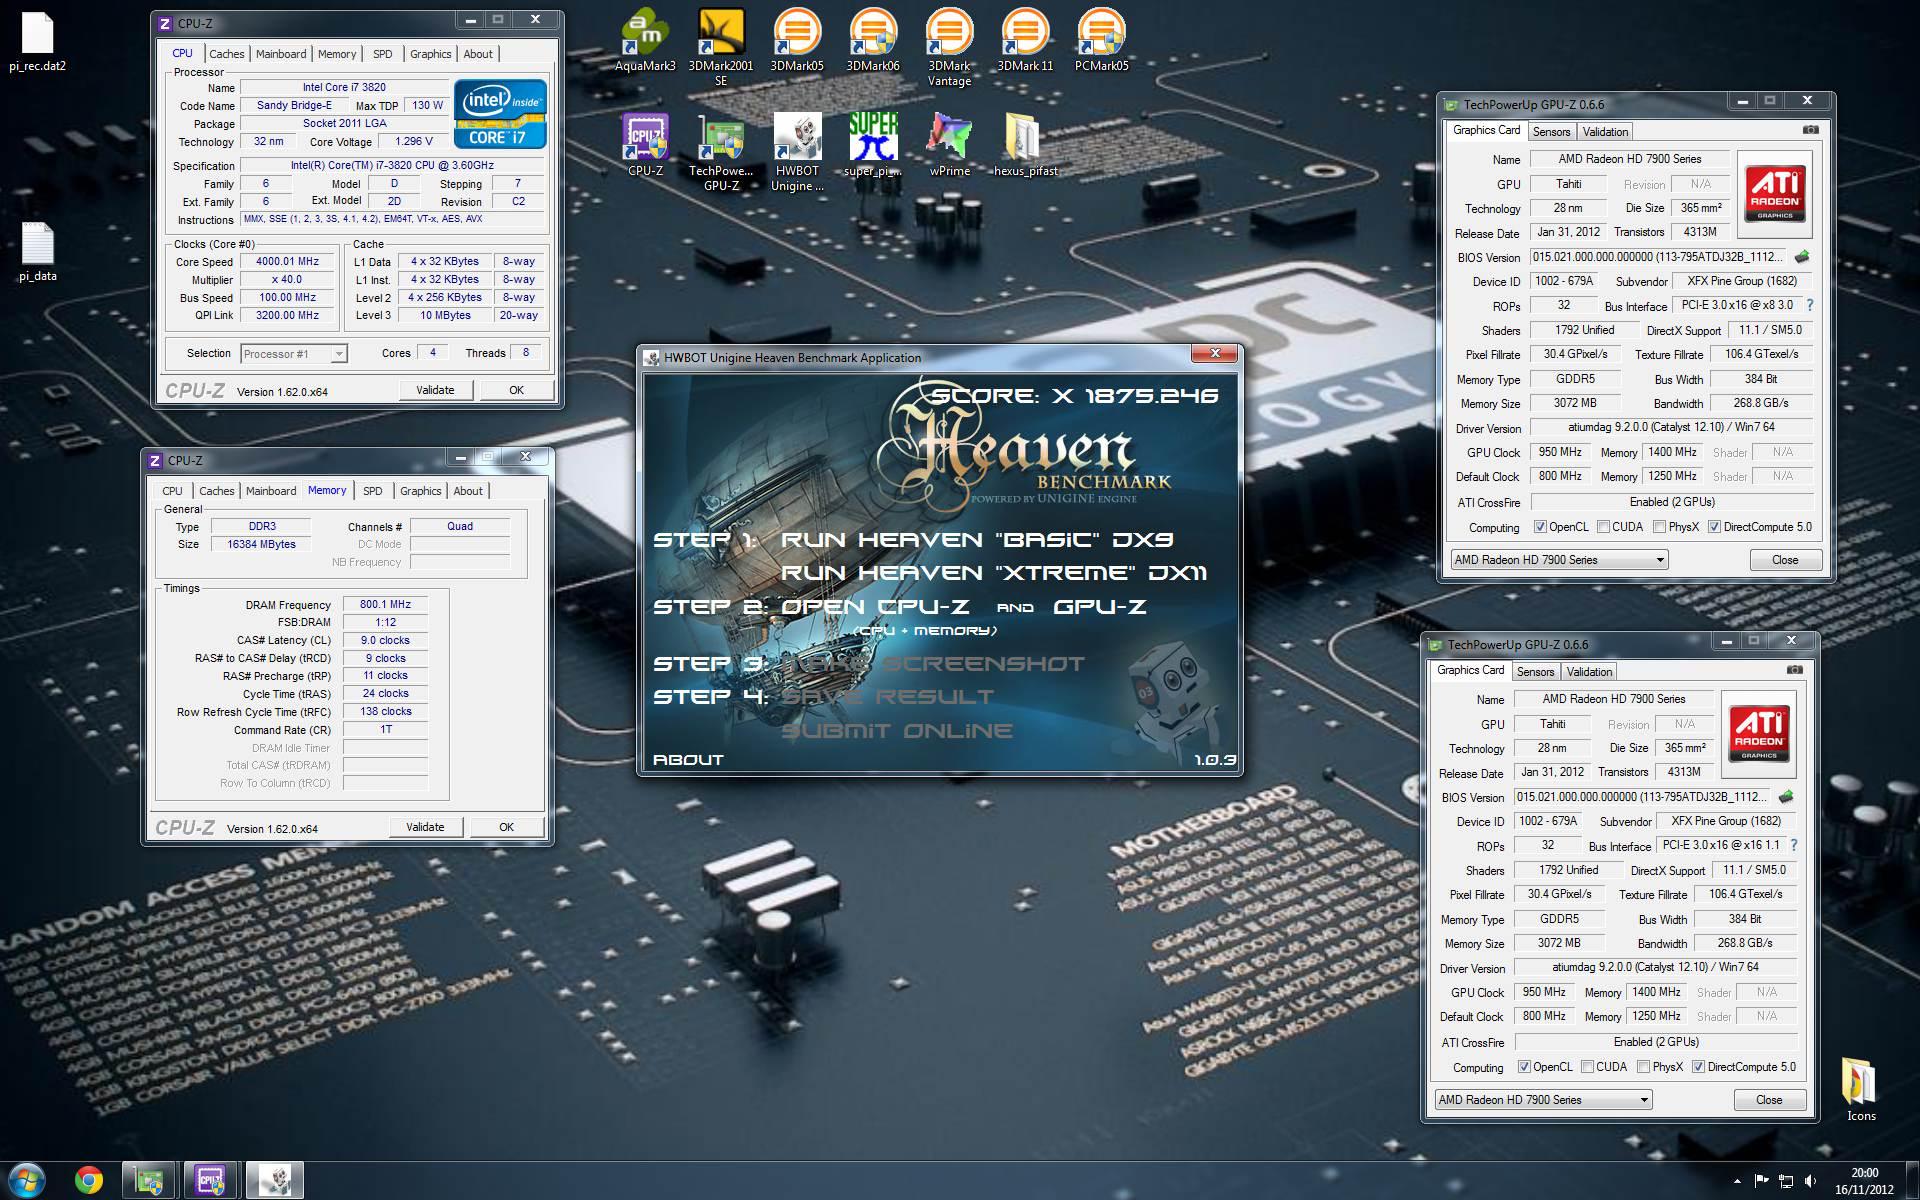Viewport: 1920px width, 1200px height.
Task: Switch to CPU-Z taskbar button
Action: coord(211,1181)
